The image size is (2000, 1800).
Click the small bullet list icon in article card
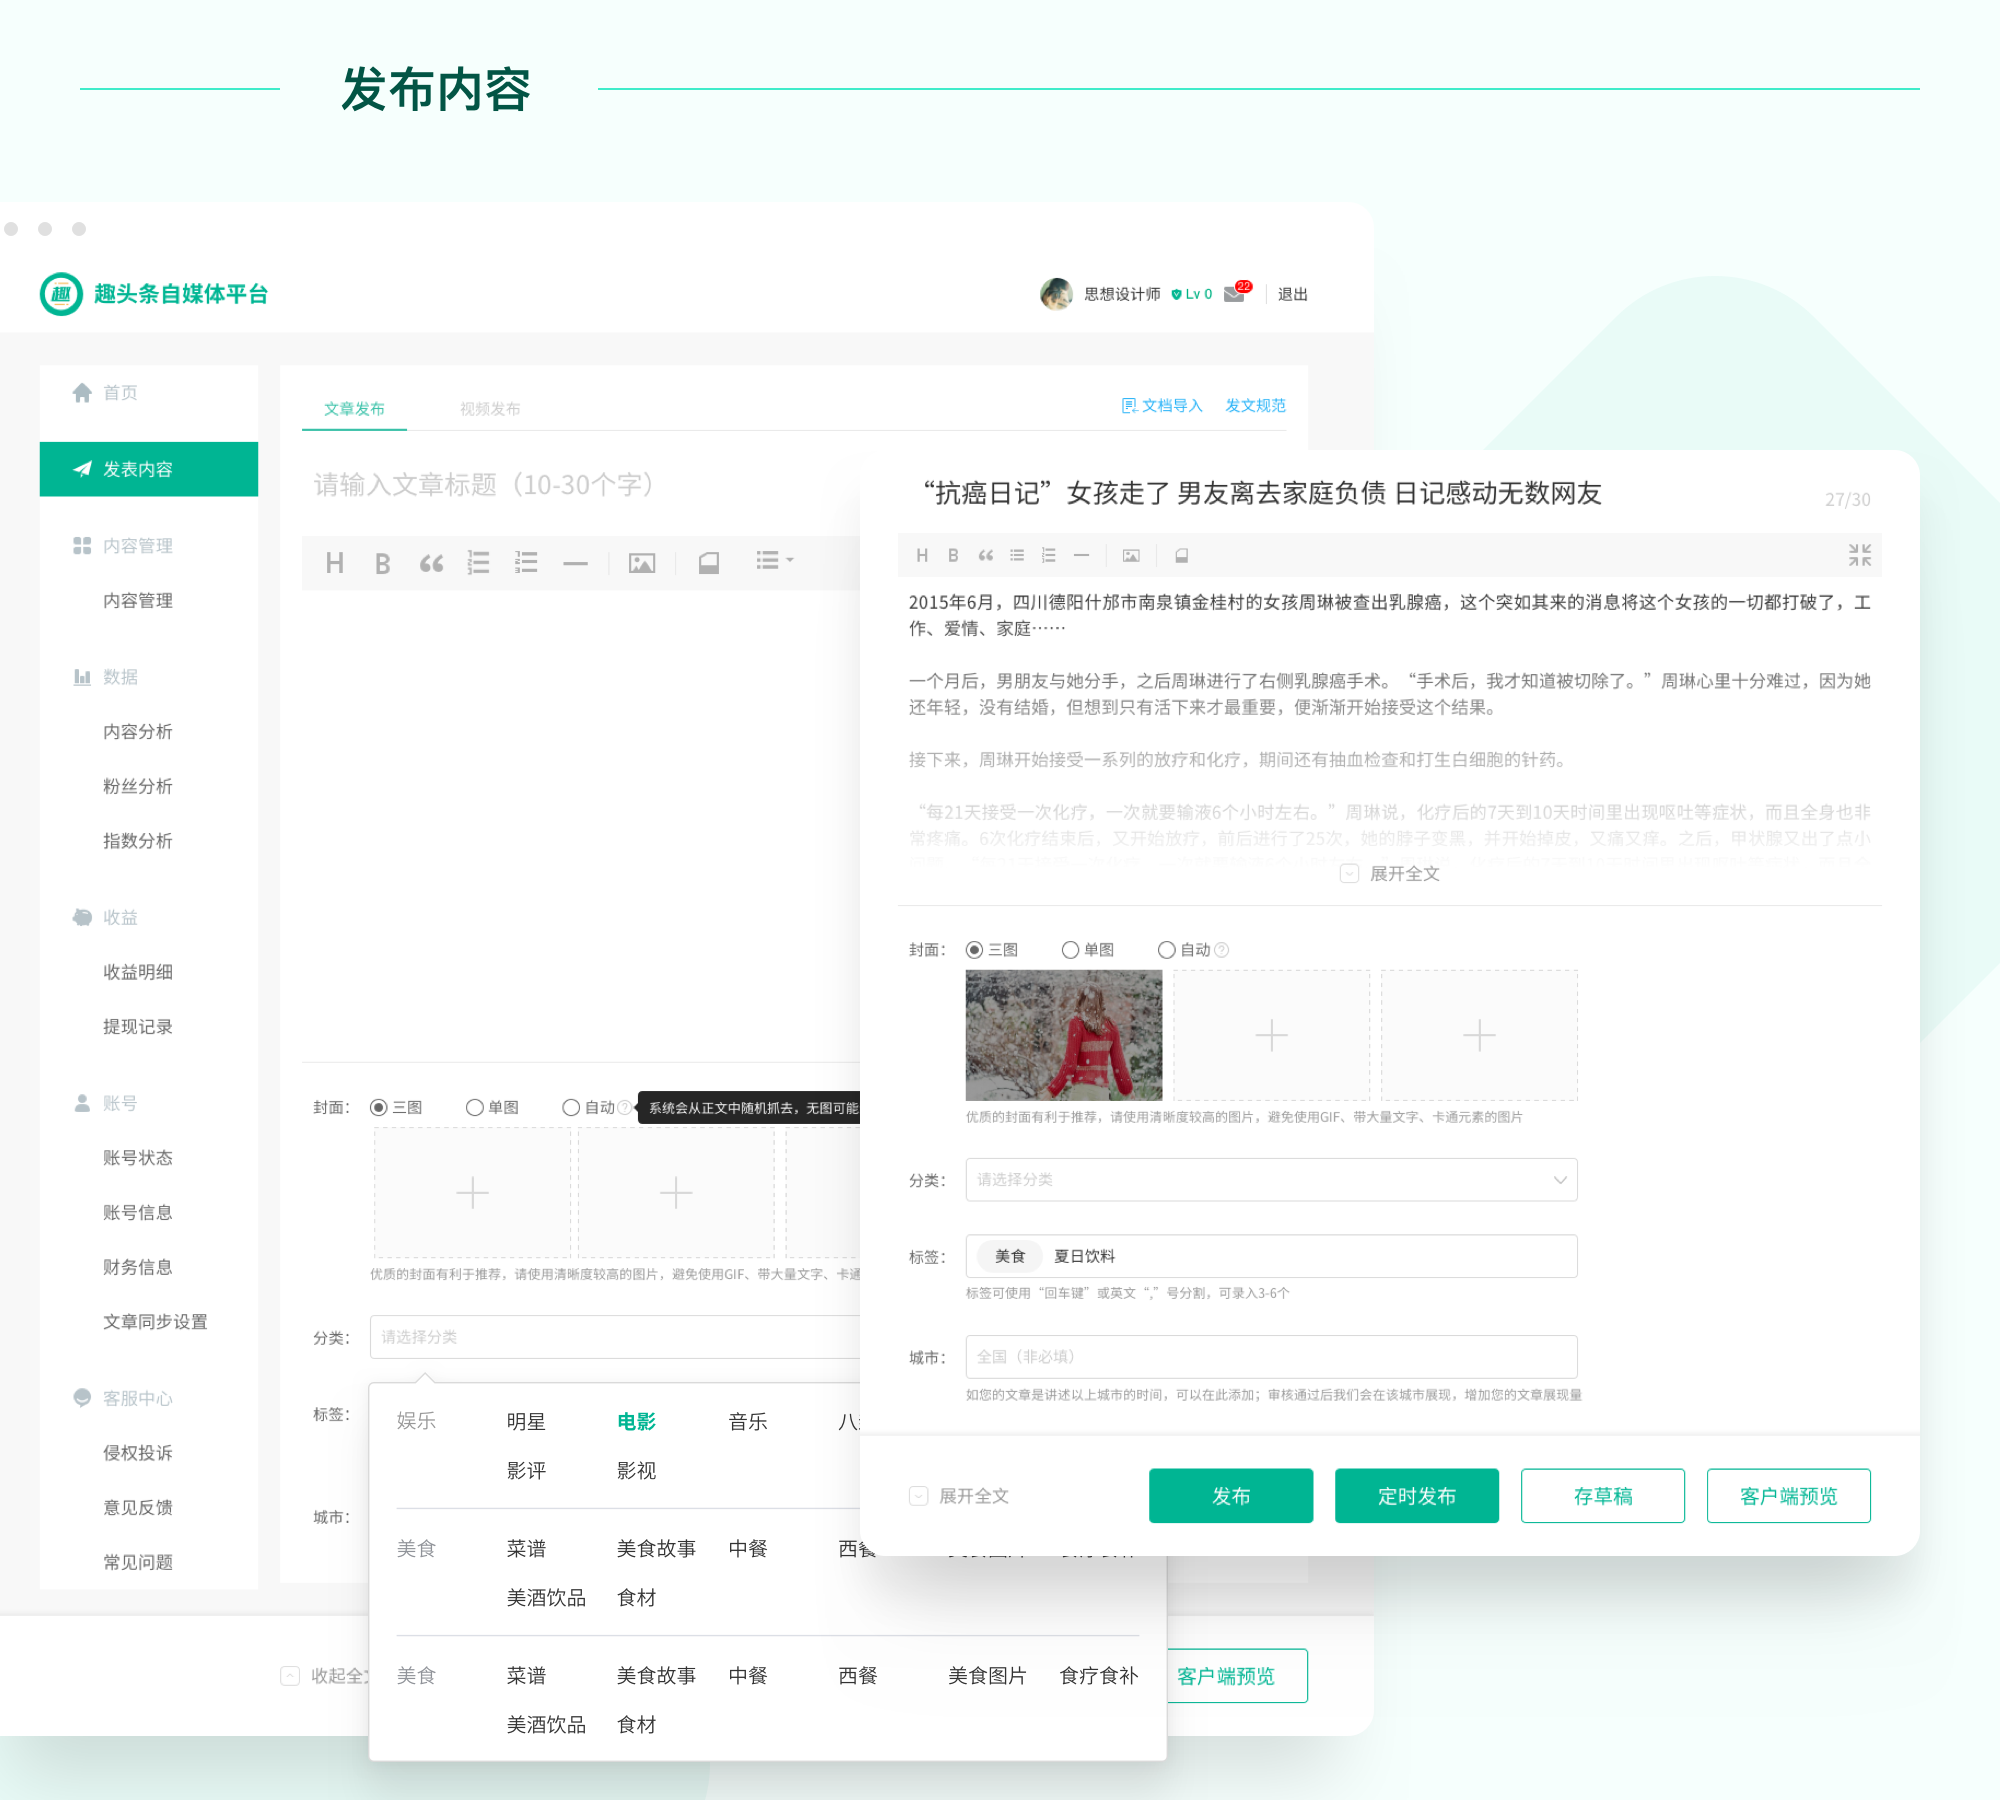click(x=1017, y=555)
